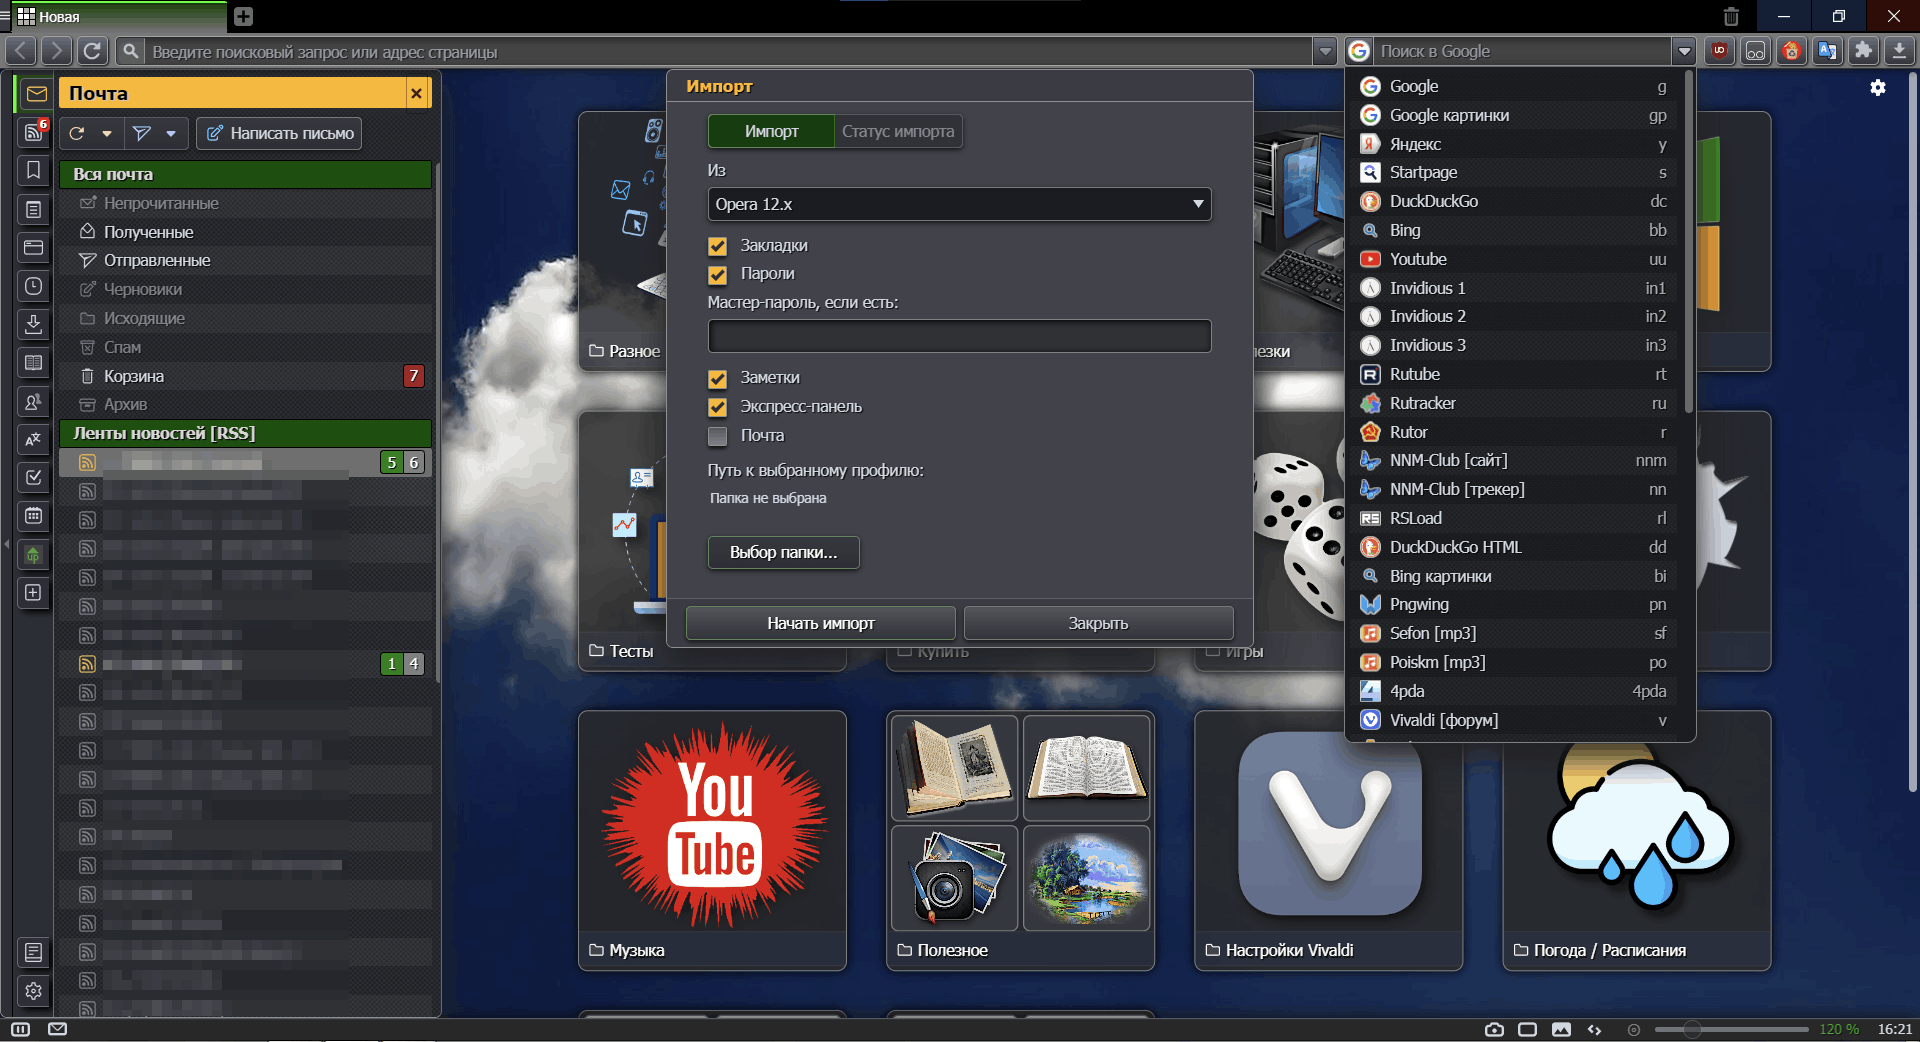Click the Начать импорт button

click(820, 623)
